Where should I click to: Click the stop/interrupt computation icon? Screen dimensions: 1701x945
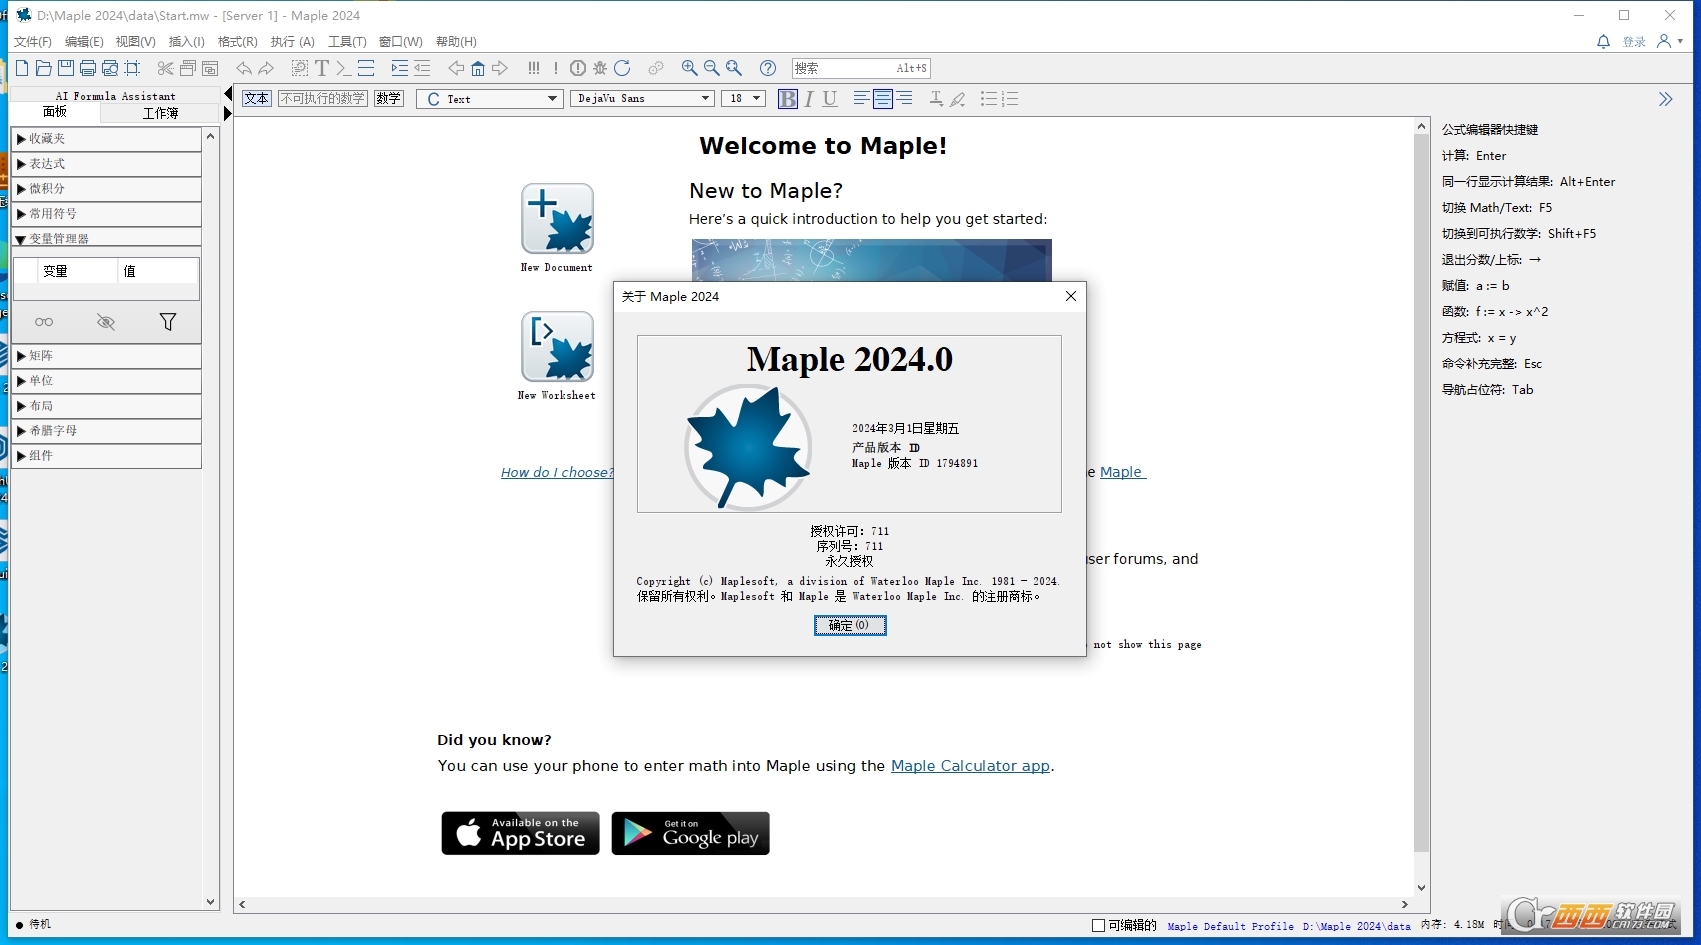coord(578,68)
